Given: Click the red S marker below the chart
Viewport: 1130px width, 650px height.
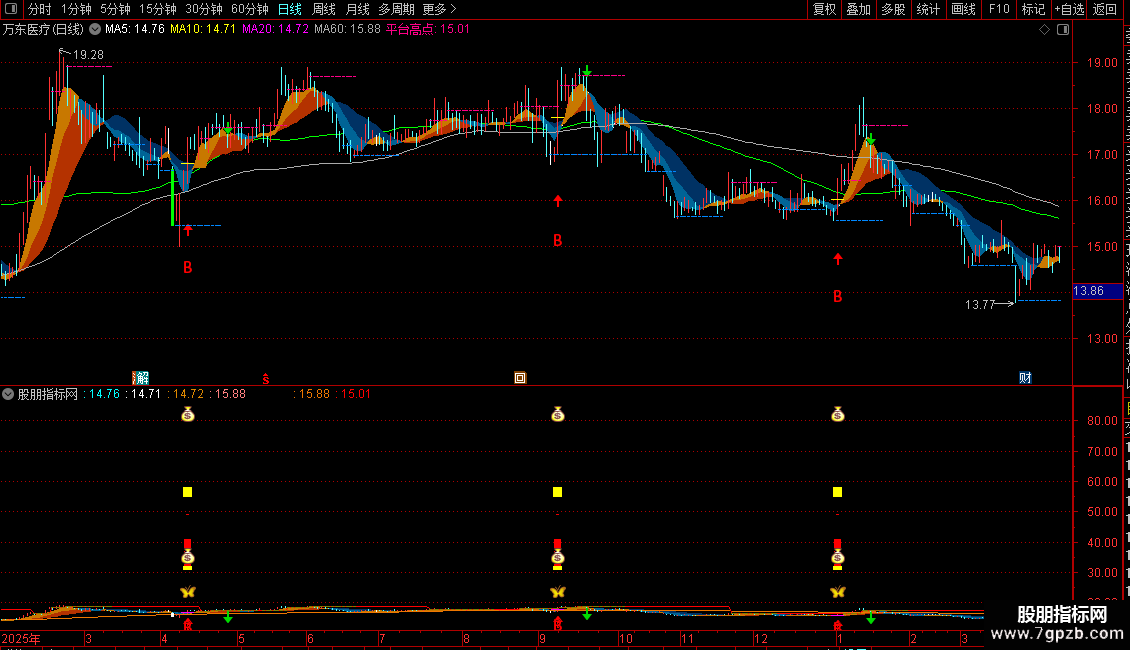Looking at the screenshot, I should coord(266,377).
